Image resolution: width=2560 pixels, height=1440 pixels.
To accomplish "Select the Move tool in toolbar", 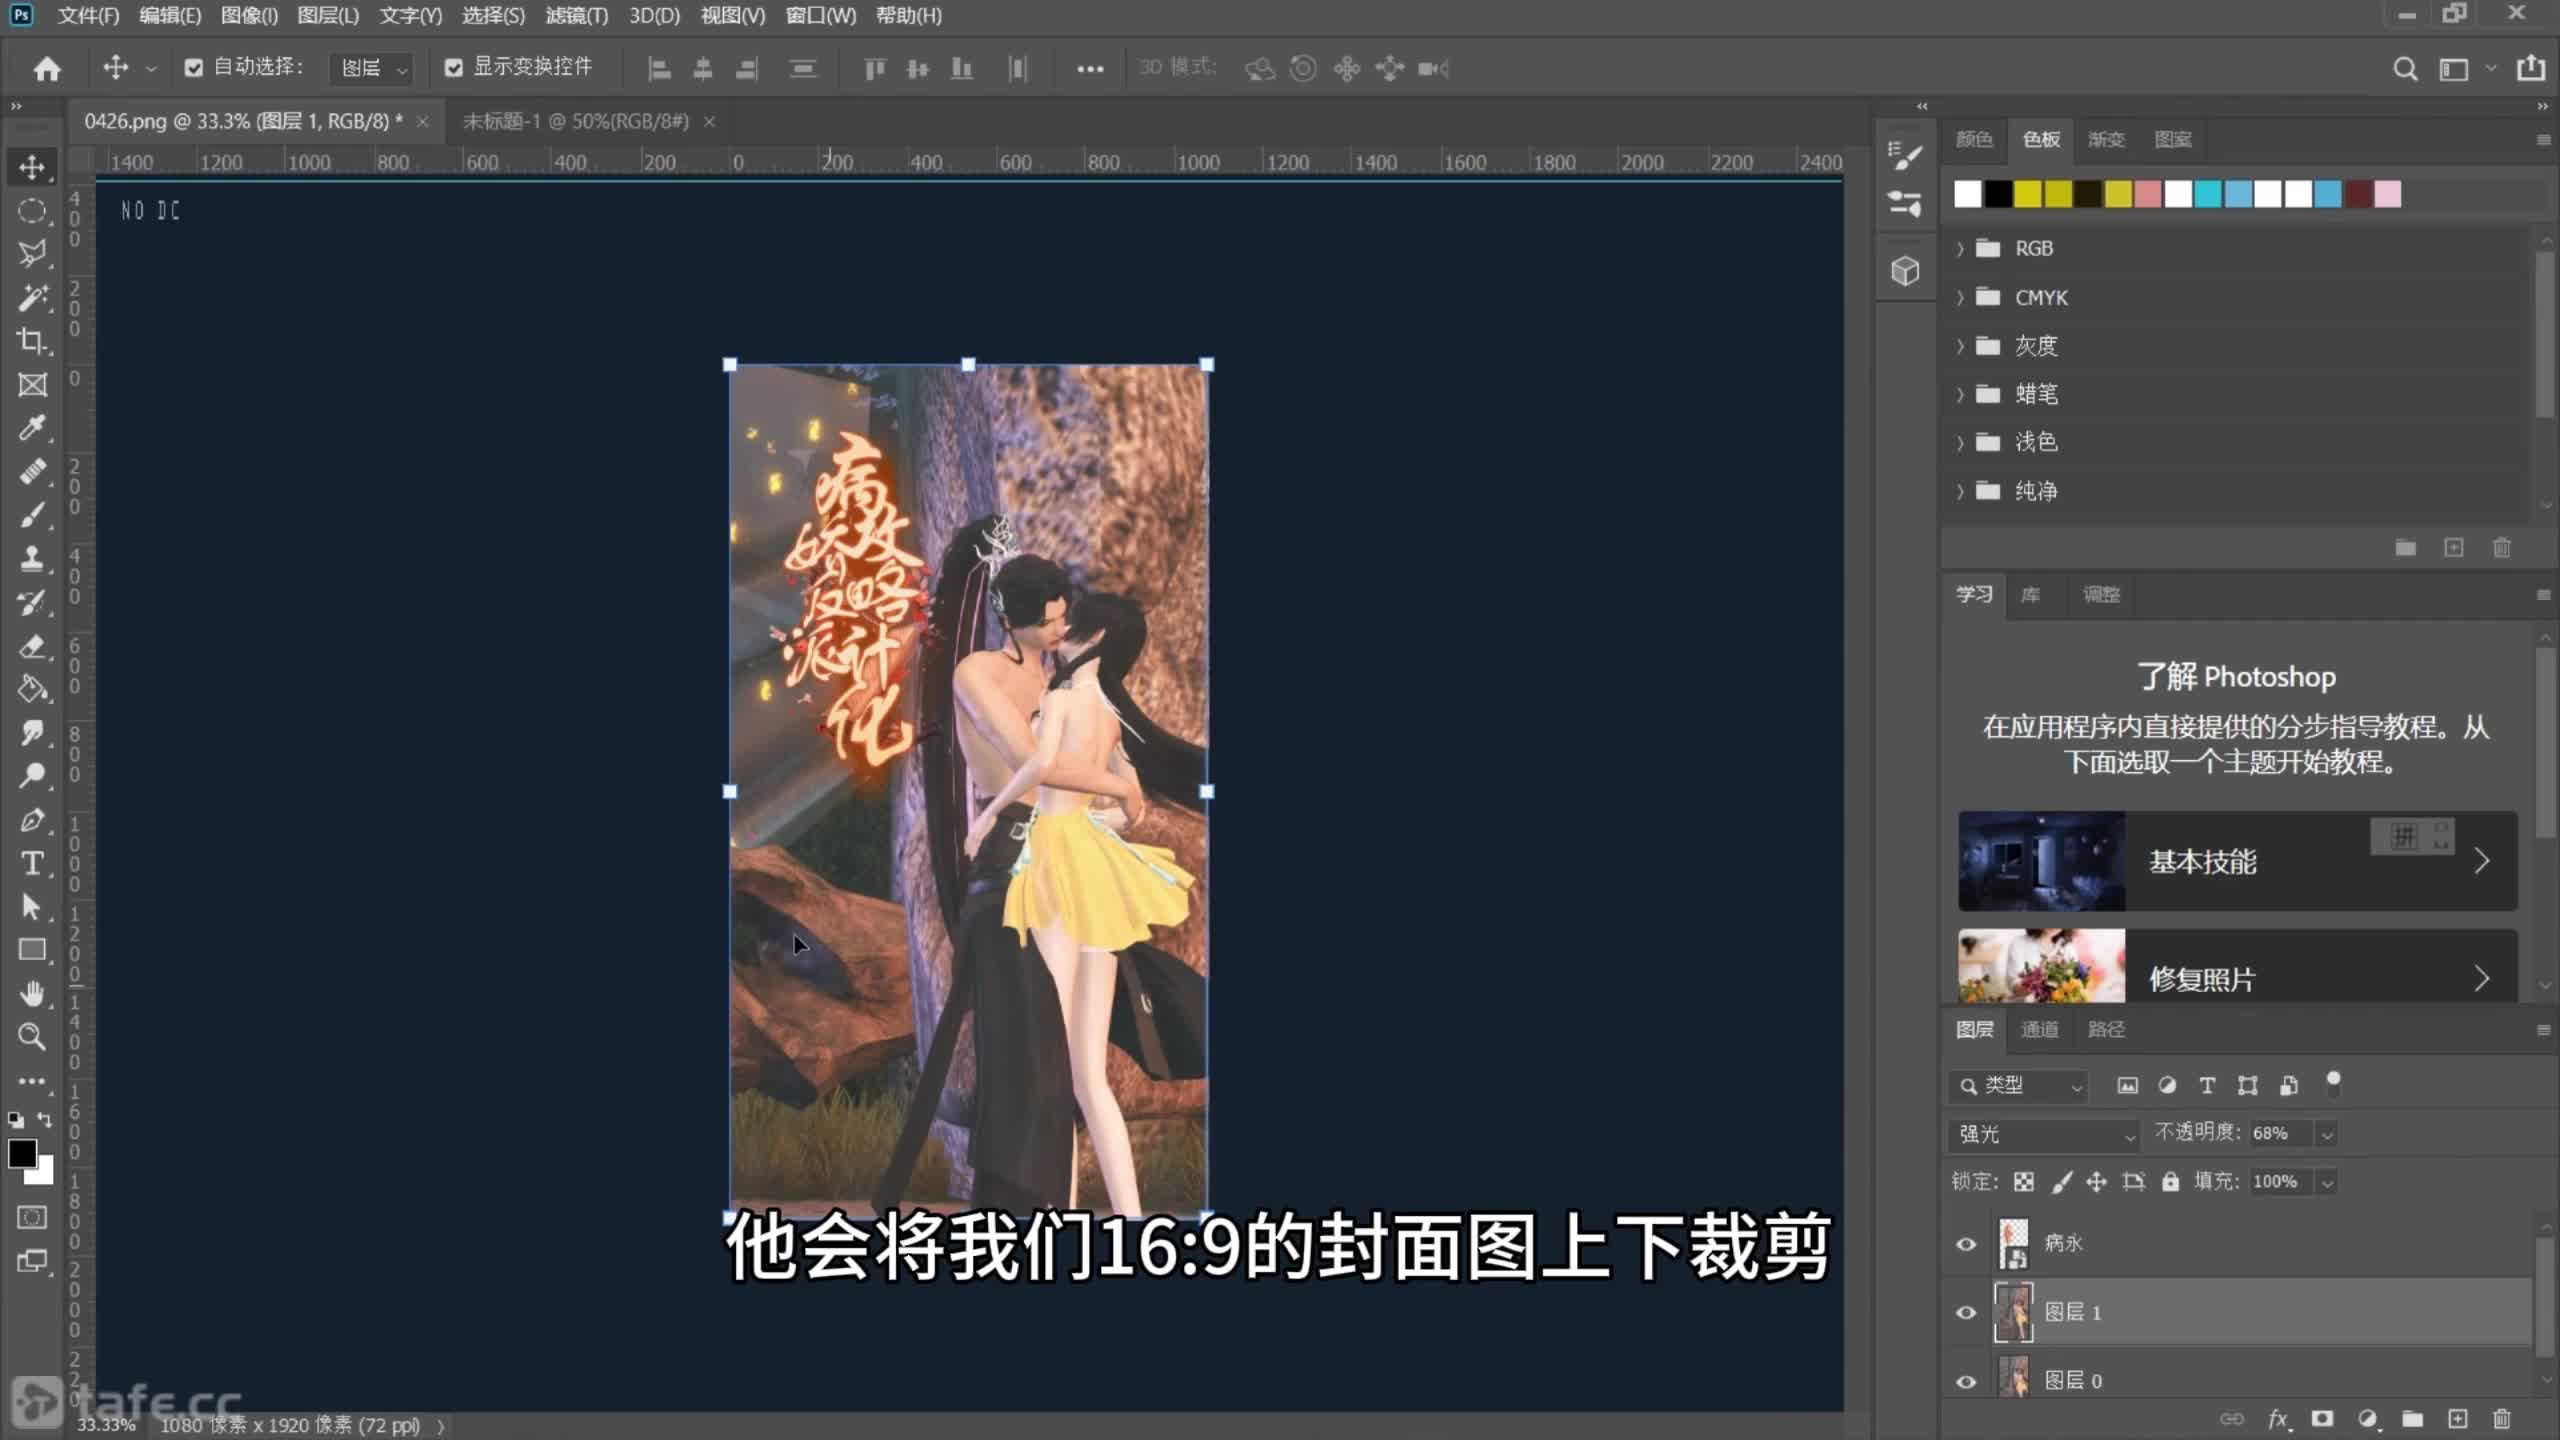I will click(32, 167).
